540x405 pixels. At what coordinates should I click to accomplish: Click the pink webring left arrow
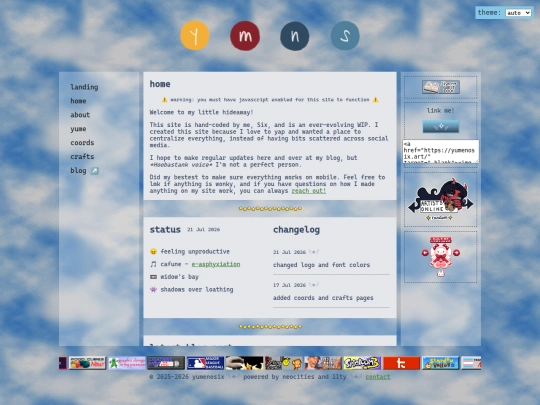[425, 253]
